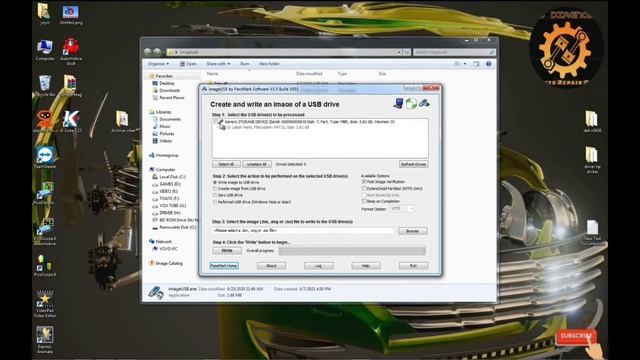Open the Recycle Bin desktop icon
640x360 pixels.
pyautogui.click(x=45, y=86)
